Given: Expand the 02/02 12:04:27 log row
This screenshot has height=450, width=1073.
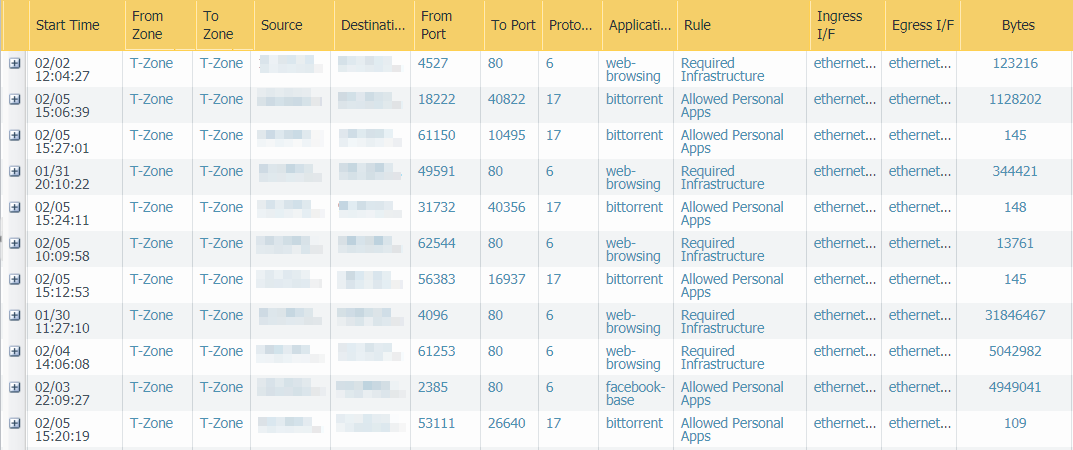Looking at the screenshot, I should tap(15, 63).
